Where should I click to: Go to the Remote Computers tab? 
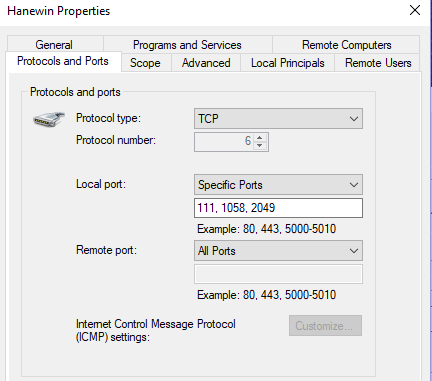click(347, 44)
